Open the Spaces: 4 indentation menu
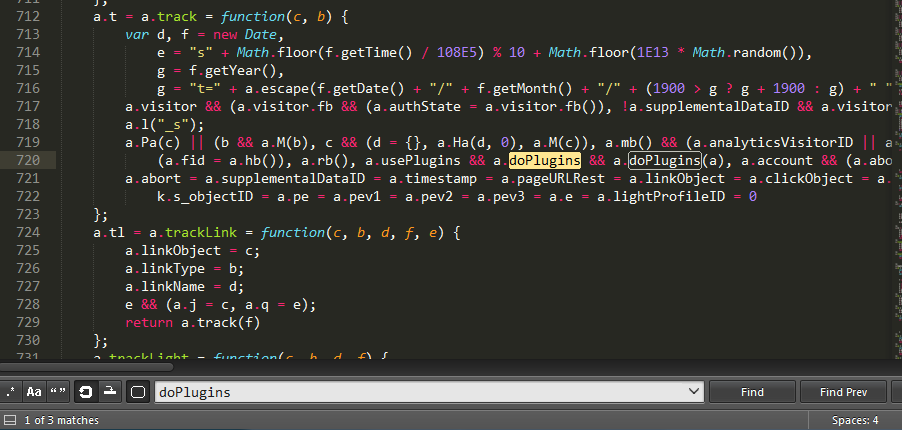The image size is (902, 430). tap(855, 420)
